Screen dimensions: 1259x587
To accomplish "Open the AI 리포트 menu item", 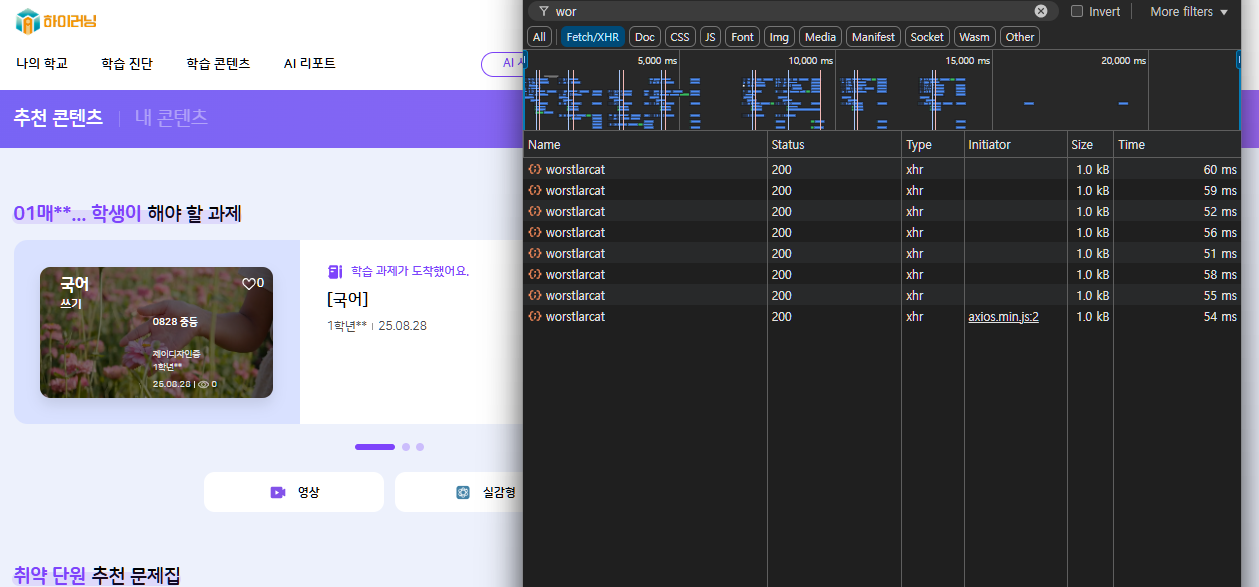I will pyautogui.click(x=309, y=63).
